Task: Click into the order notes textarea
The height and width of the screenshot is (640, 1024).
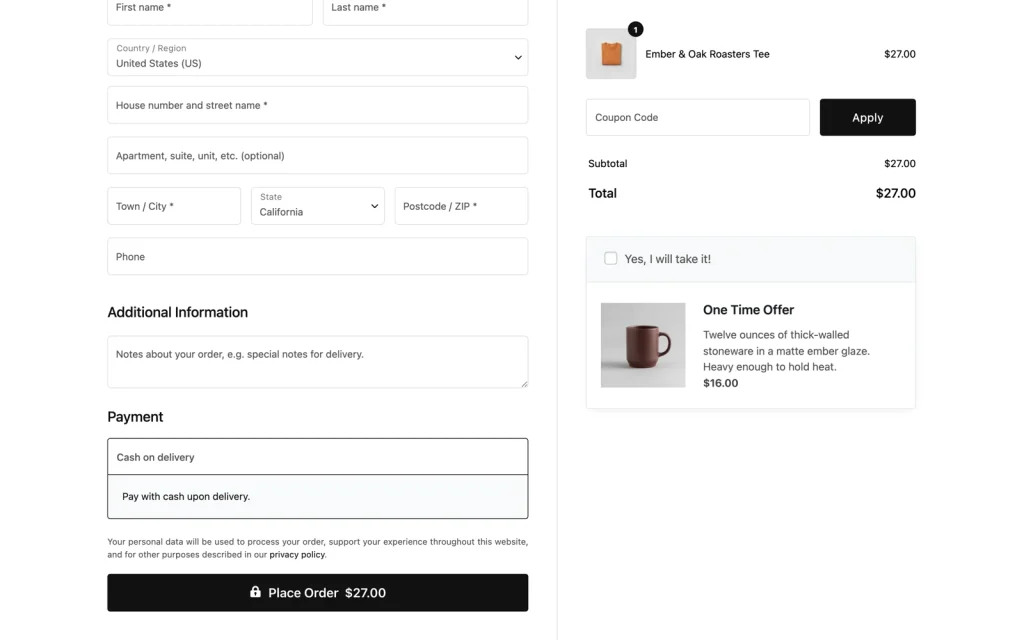Action: (x=317, y=362)
